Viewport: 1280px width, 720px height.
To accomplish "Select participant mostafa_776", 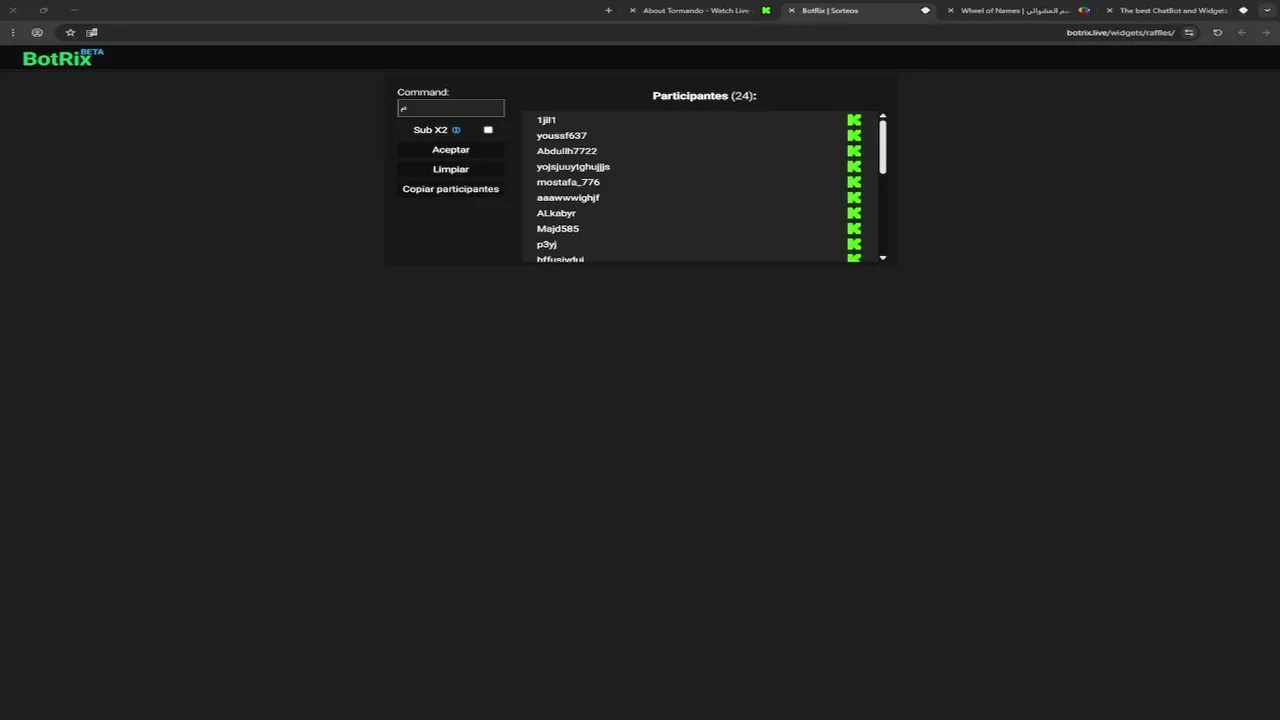I will 568,182.
